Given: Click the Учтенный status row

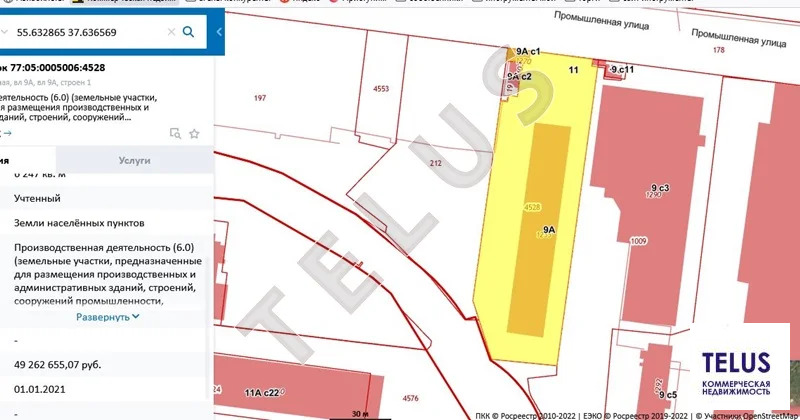Looking at the screenshot, I should pyautogui.click(x=37, y=199).
